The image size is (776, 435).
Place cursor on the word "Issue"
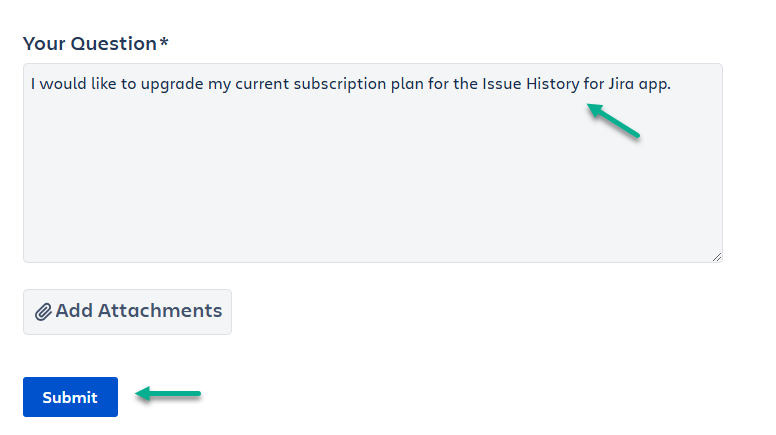click(502, 84)
